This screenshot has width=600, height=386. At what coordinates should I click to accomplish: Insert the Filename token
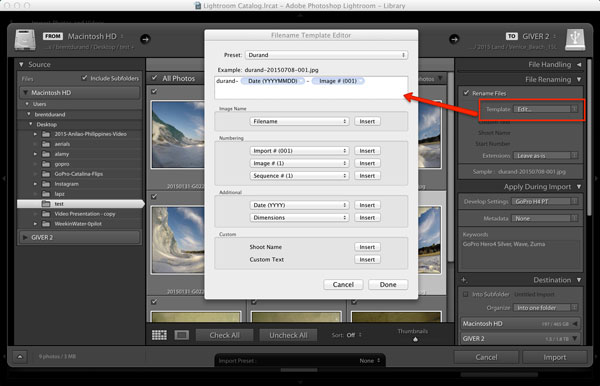[x=367, y=121]
